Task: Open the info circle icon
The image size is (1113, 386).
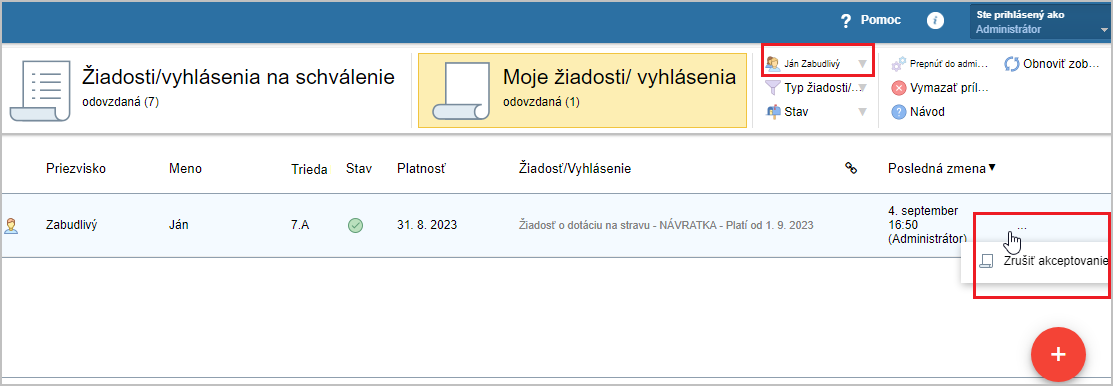Action: tap(936, 21)
